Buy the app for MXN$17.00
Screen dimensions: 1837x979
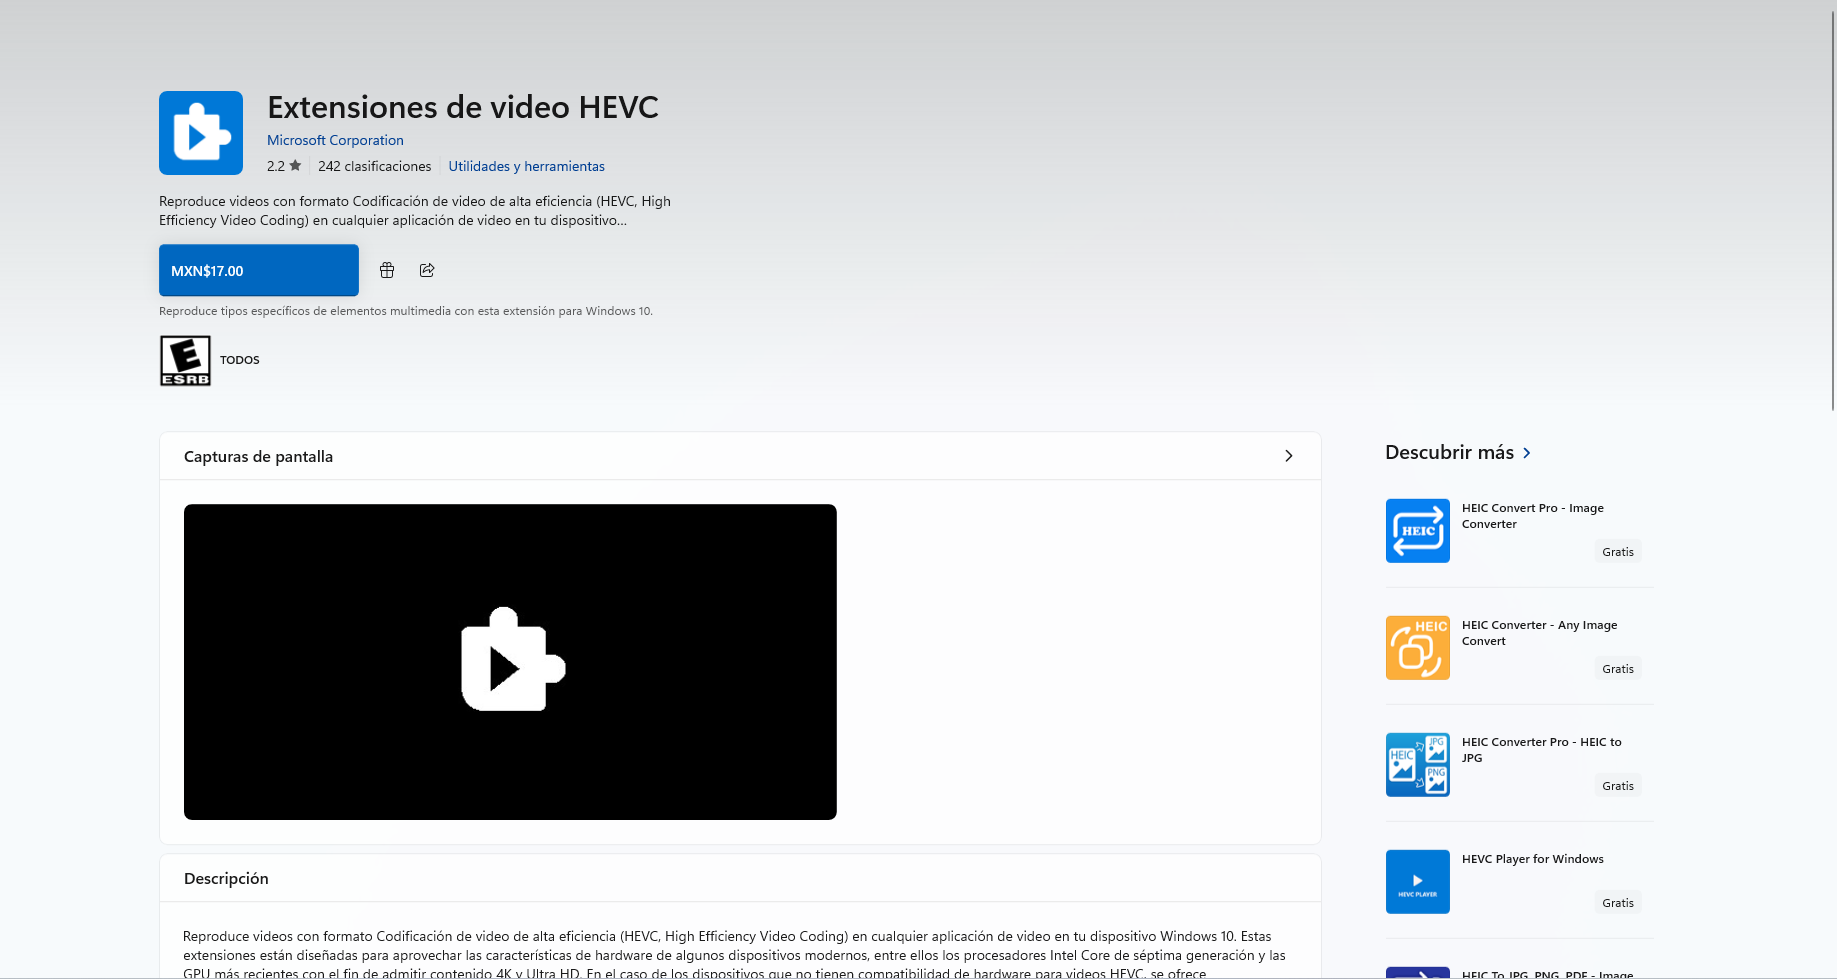coord(259,270)
